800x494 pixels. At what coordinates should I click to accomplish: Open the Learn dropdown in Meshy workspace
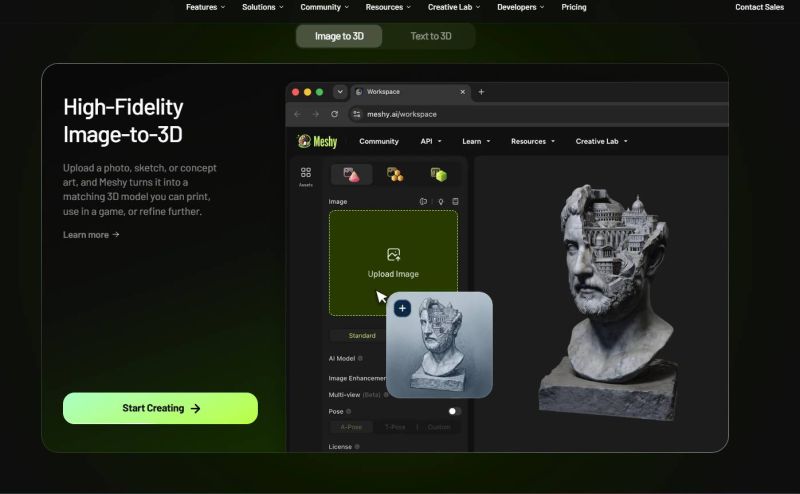tap(476, 141)
